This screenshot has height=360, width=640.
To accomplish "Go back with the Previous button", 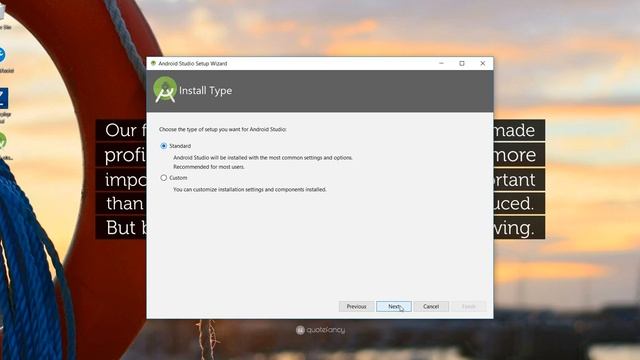I will click(356, 307).
